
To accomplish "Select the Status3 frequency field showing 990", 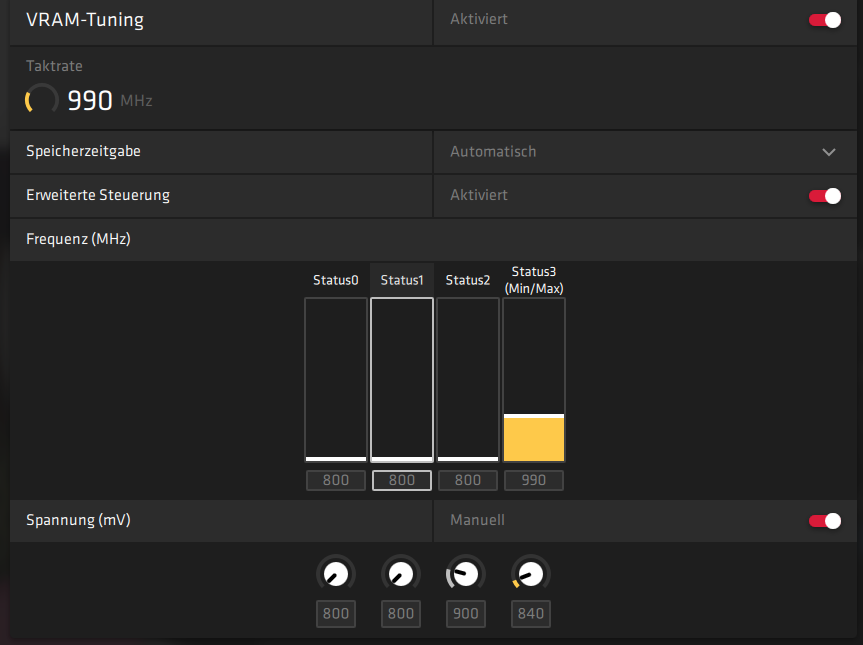I will (534, 480).
